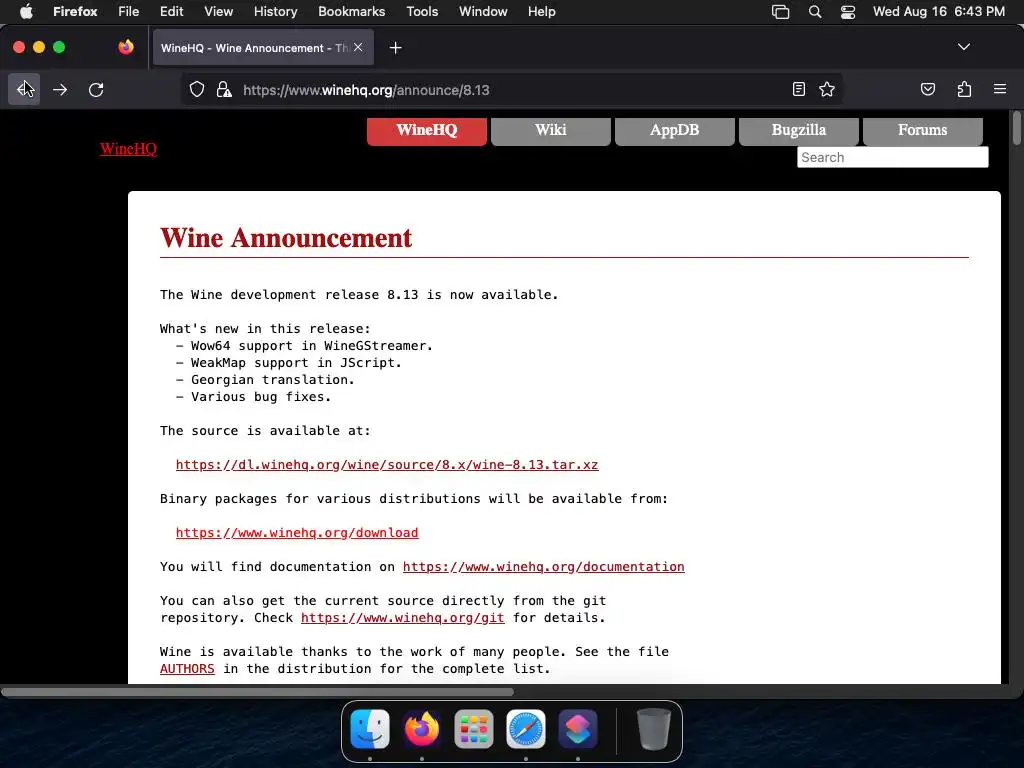Open Finder from the Dock

(370, 729)
